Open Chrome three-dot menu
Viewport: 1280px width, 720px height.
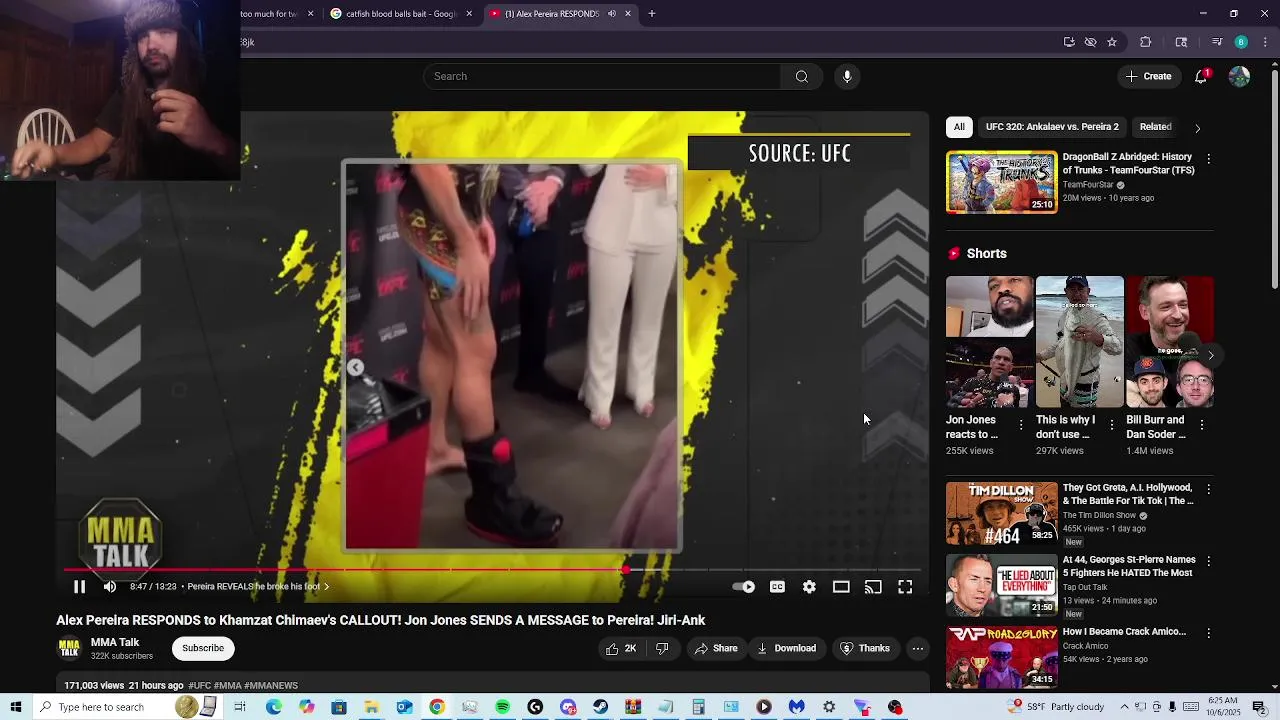coord(1265,42)
